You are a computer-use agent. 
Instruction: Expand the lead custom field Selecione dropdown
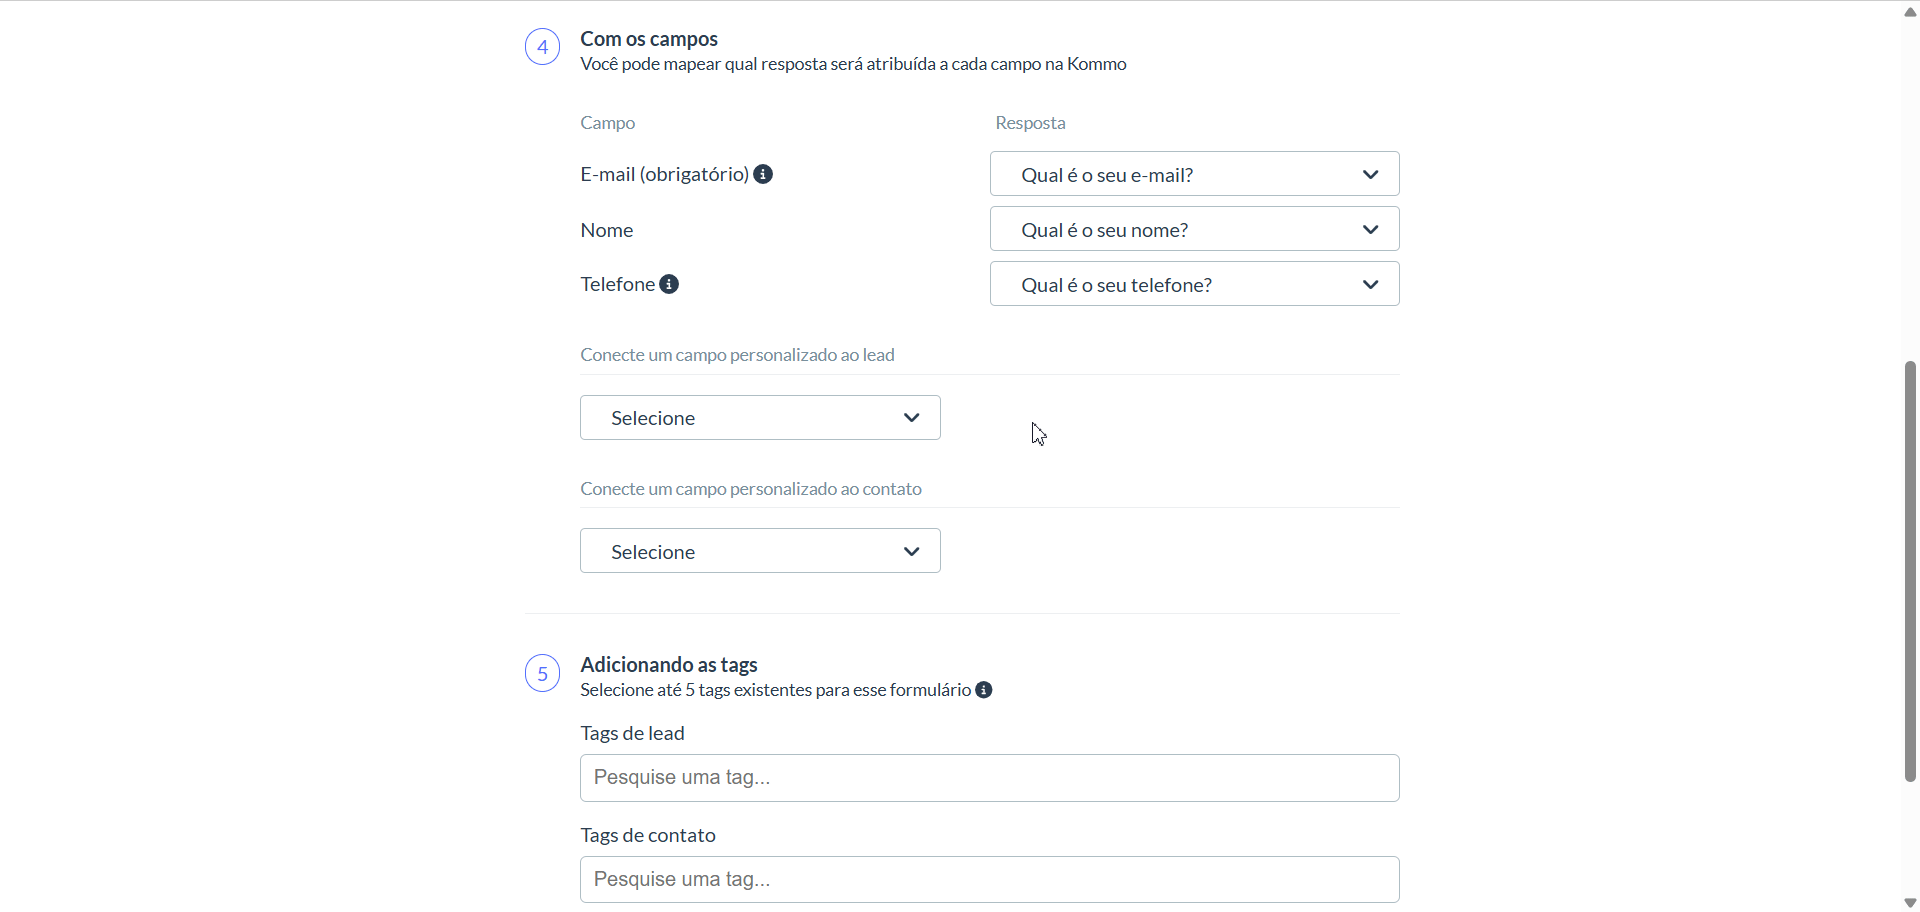coord(760,418)
